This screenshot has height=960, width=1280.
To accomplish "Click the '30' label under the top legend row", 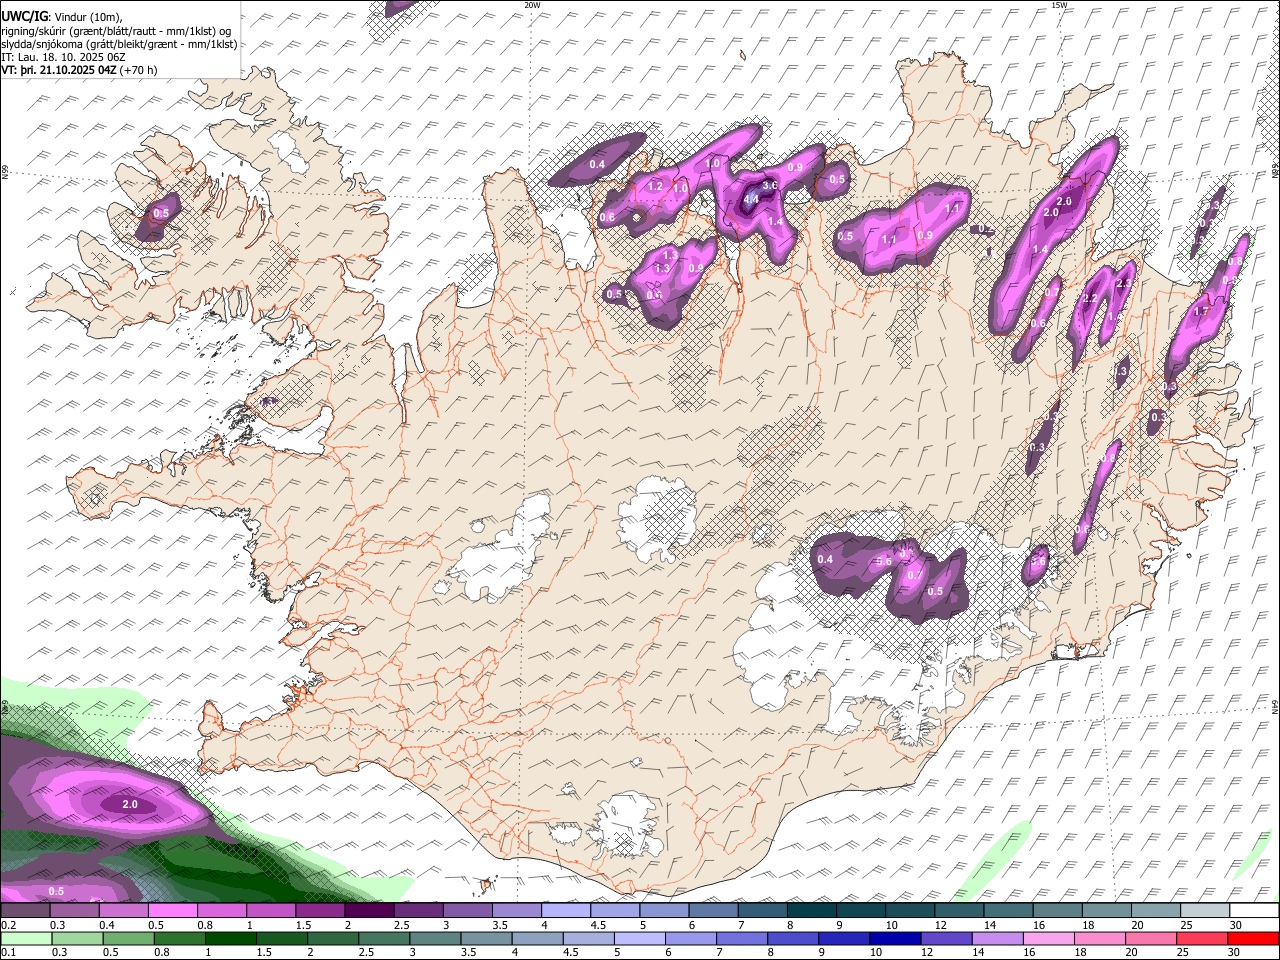I will point(1236,925).
